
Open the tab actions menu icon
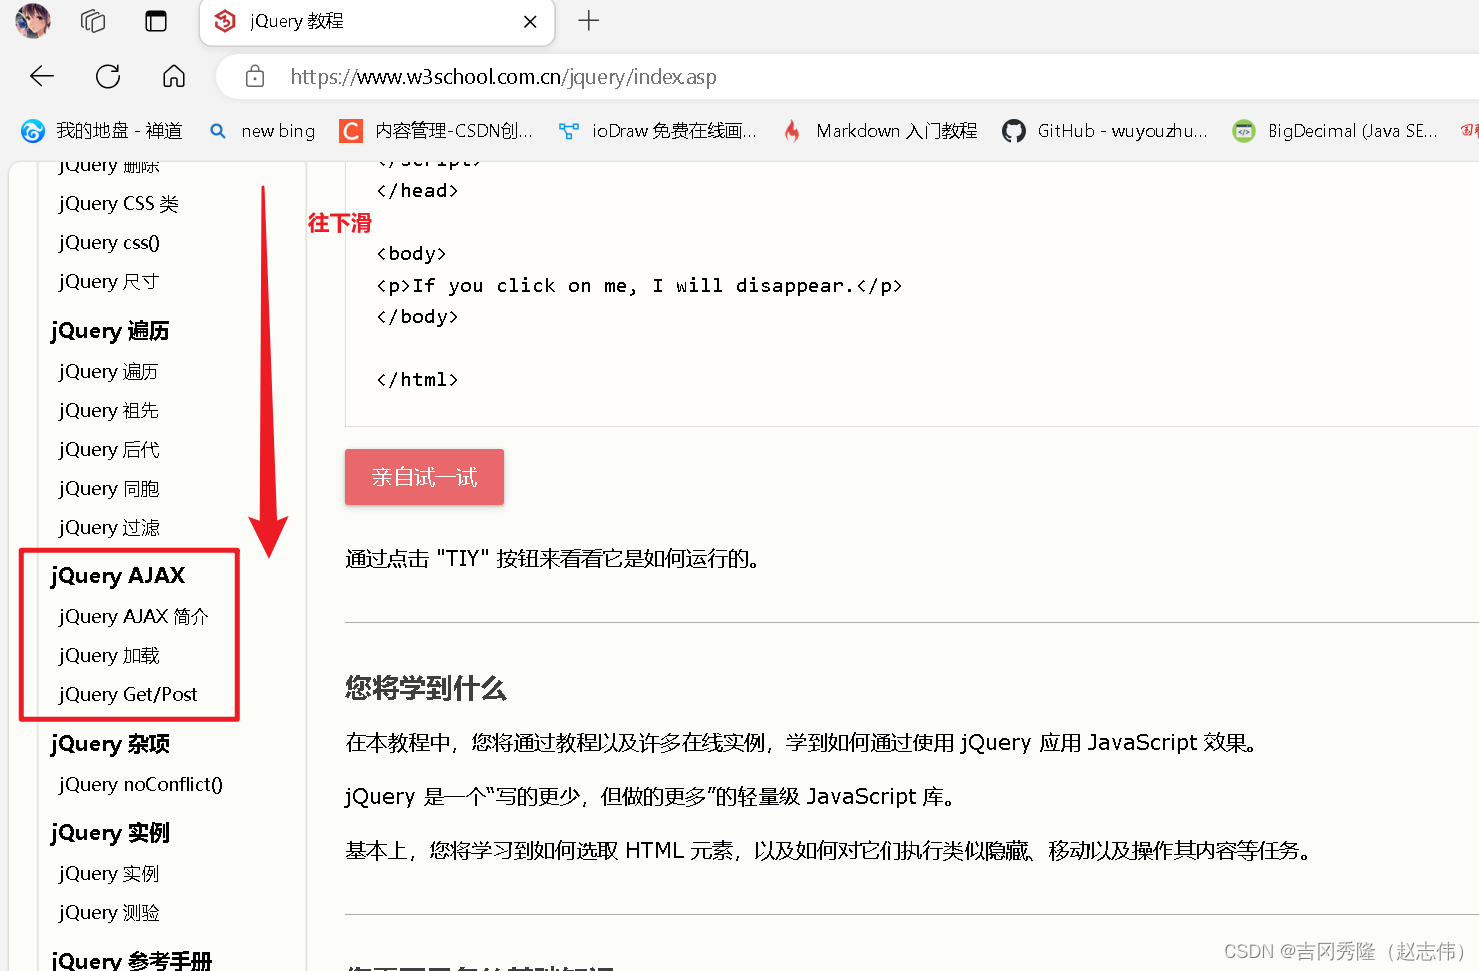click(x=156, y=21)
